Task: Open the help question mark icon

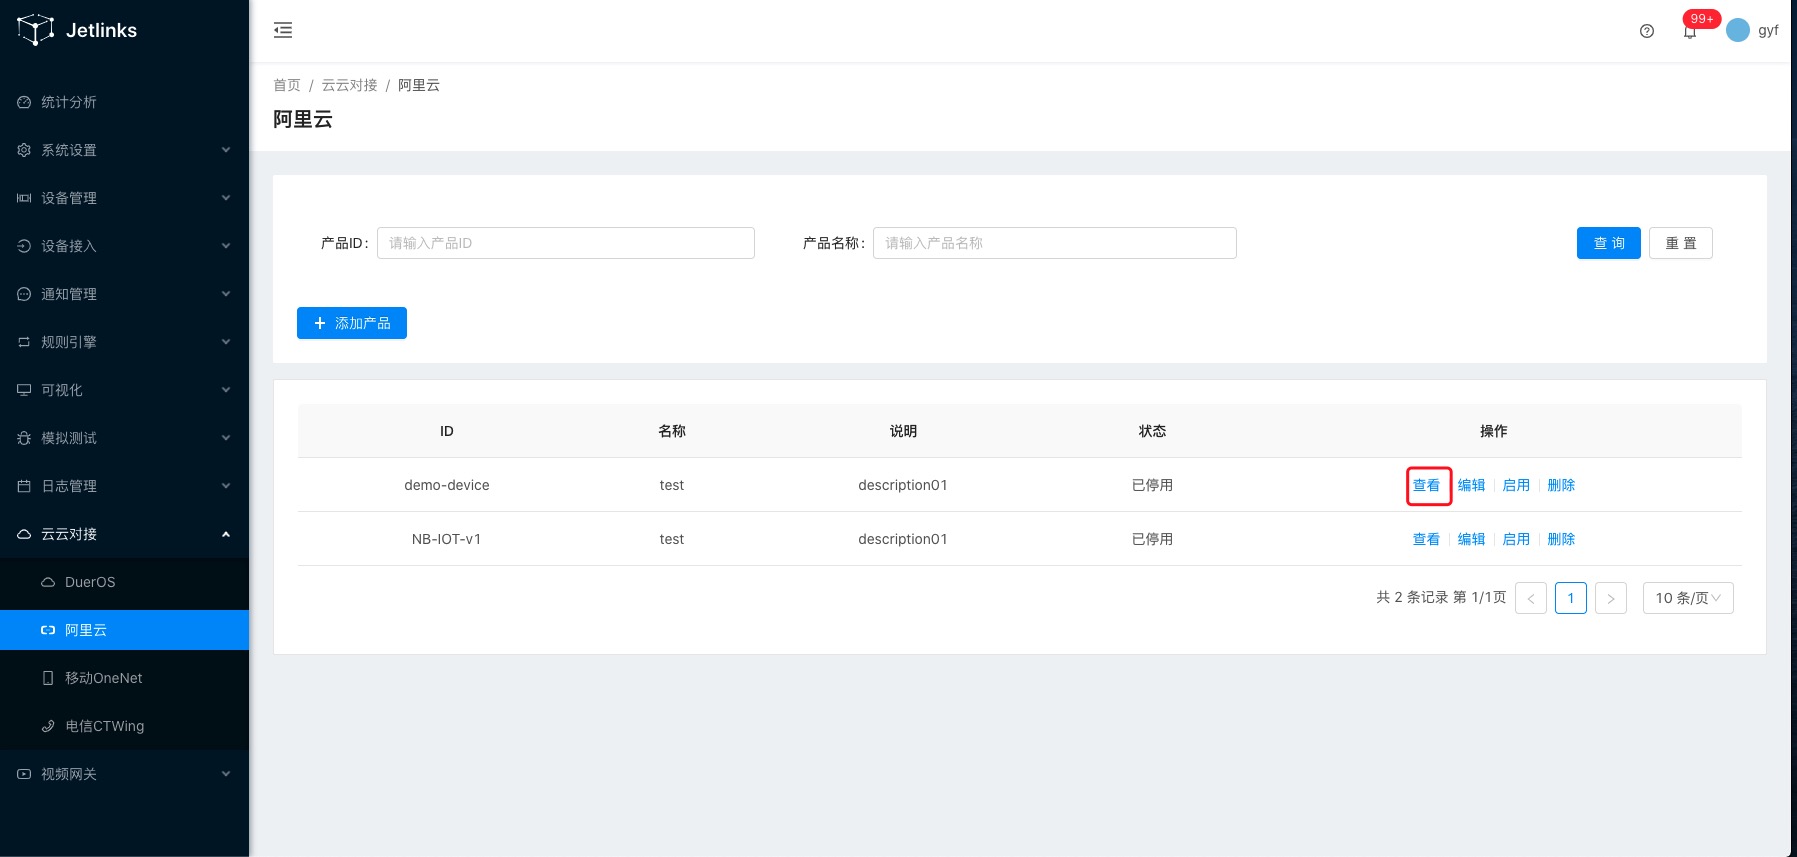Action: [x=1647, y=31]
